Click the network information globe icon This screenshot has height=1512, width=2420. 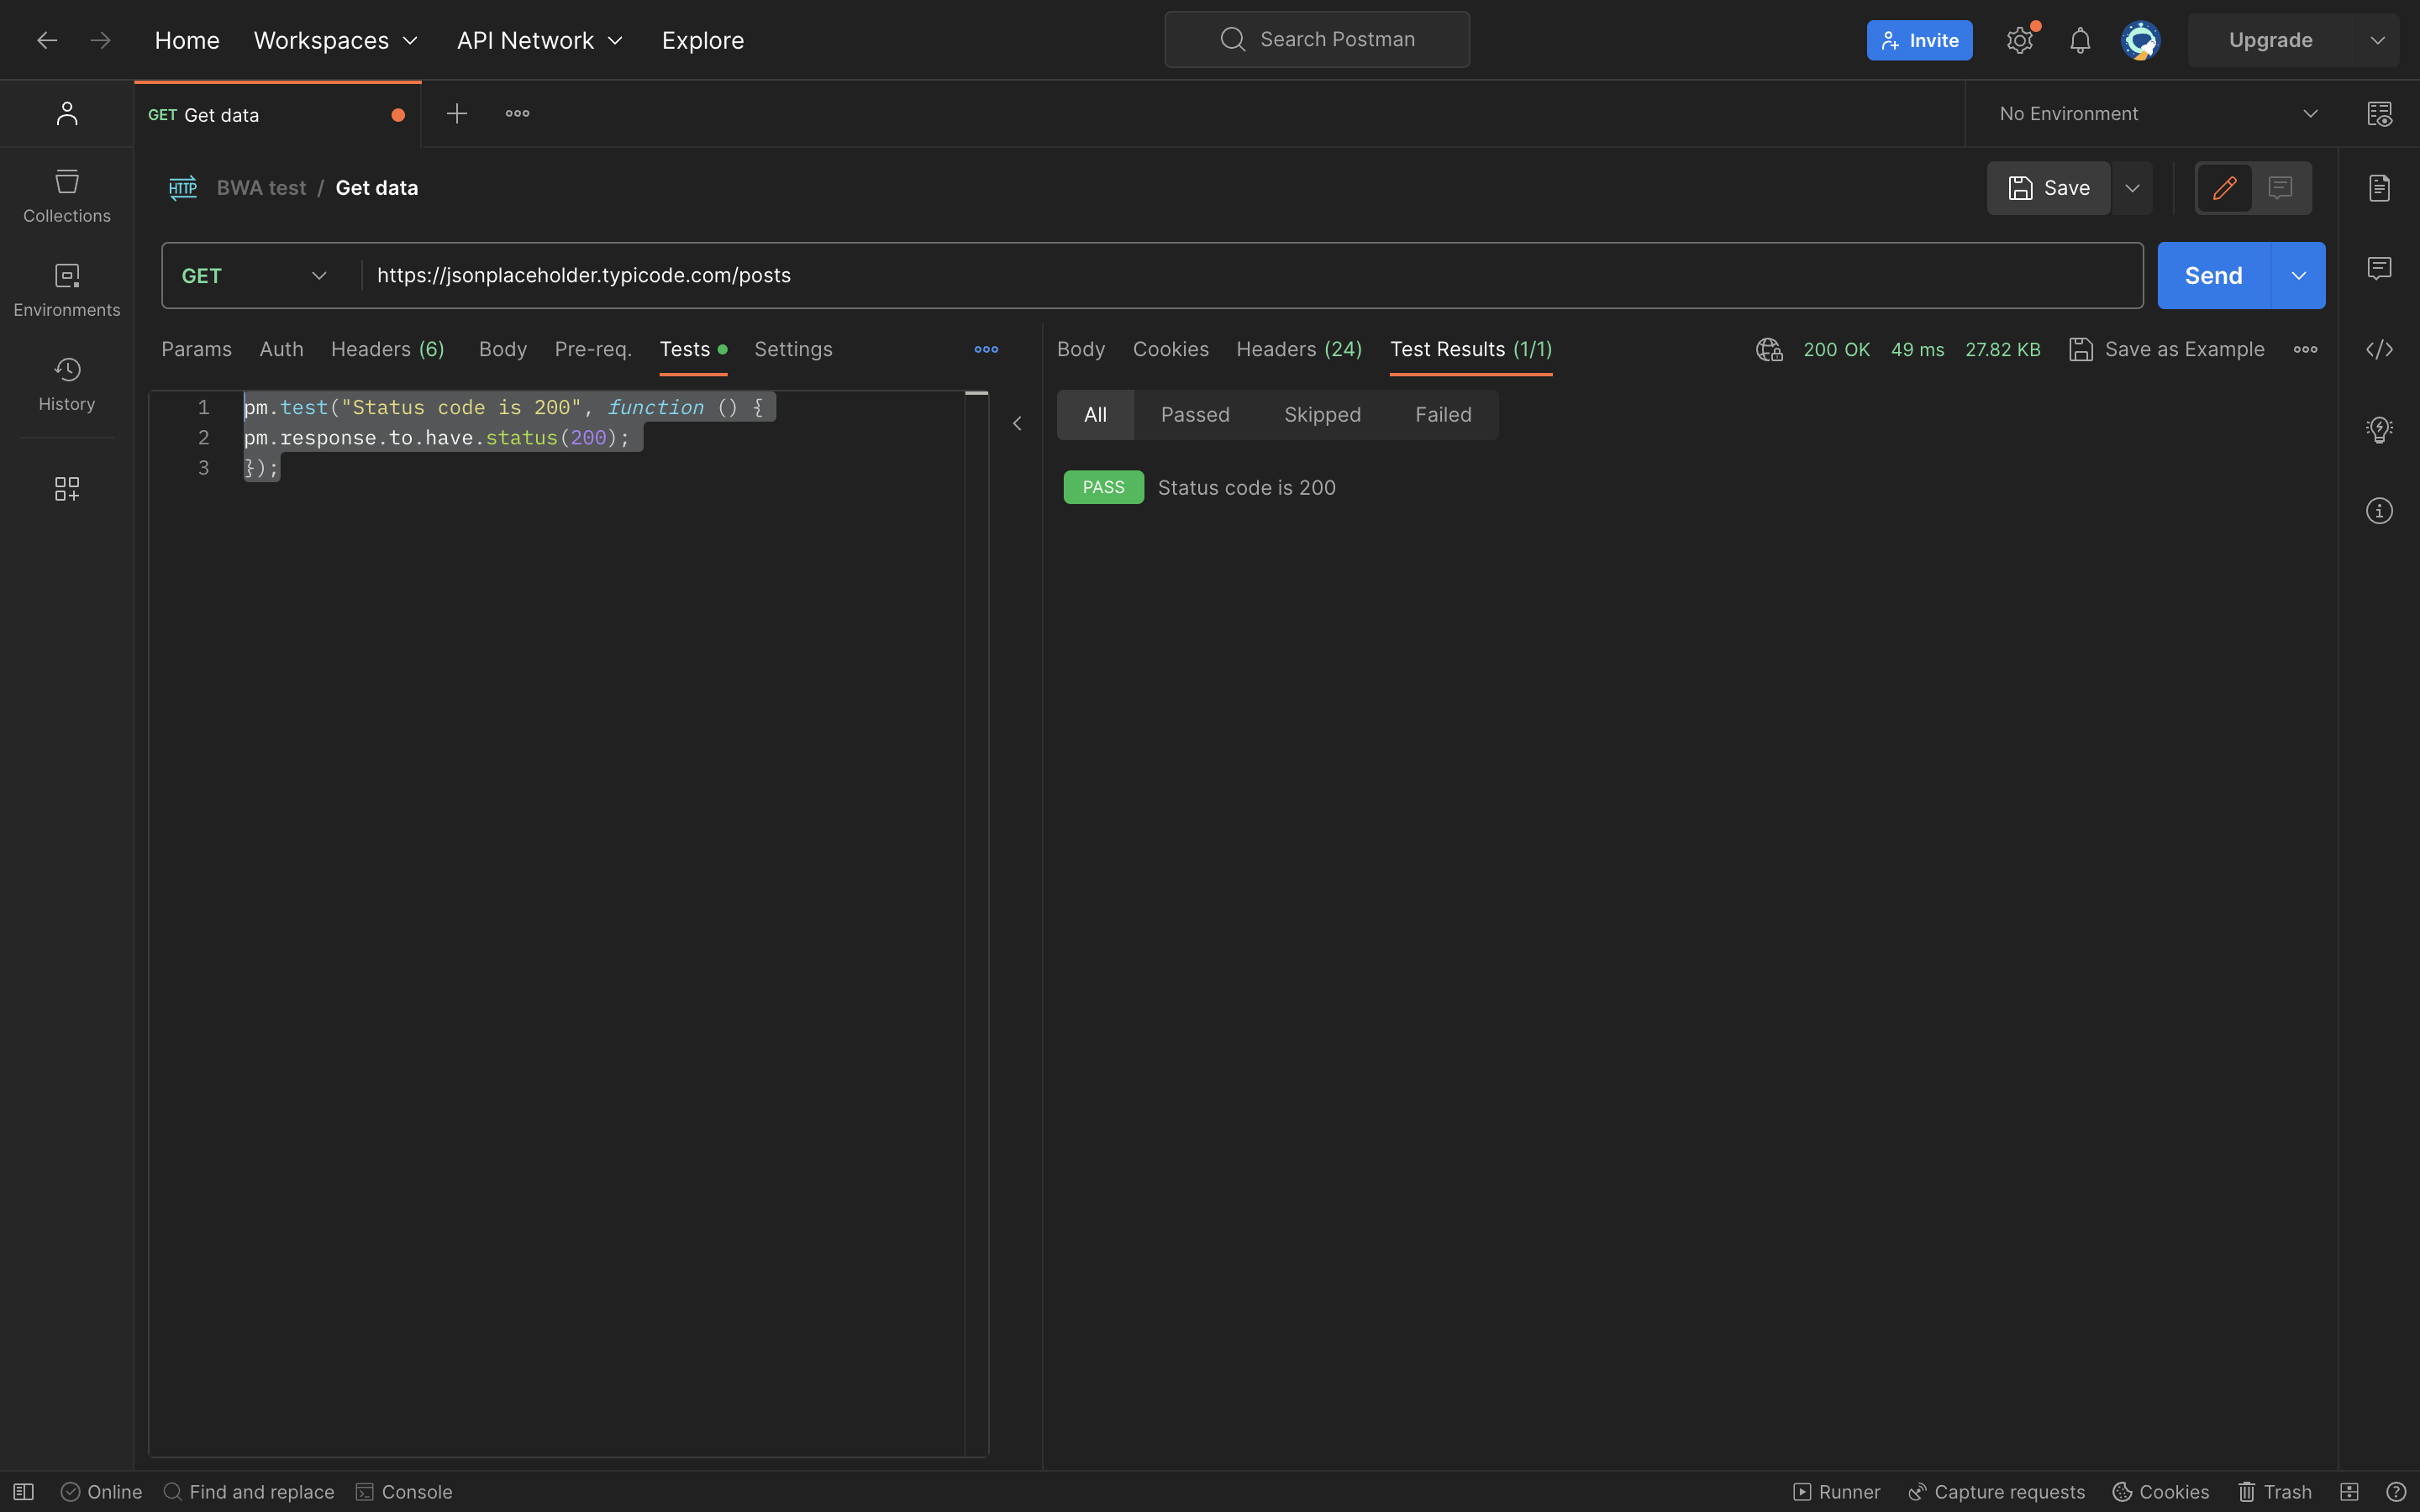[1769, 349]
